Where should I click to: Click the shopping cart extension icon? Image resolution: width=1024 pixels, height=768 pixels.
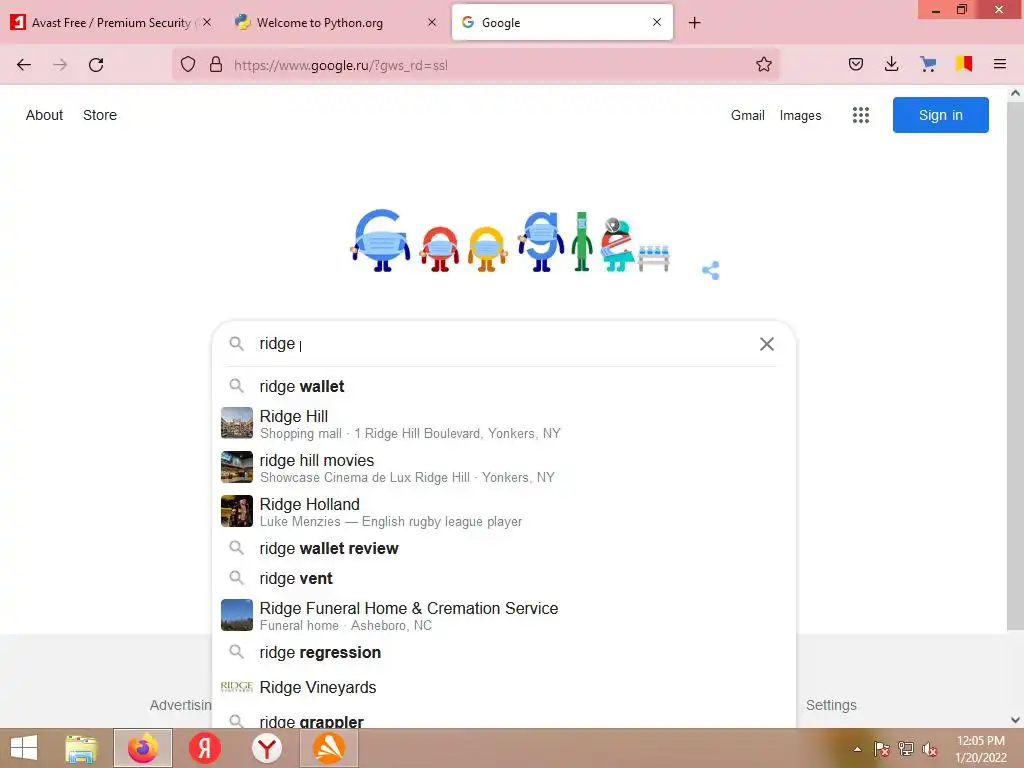point(928,64)
